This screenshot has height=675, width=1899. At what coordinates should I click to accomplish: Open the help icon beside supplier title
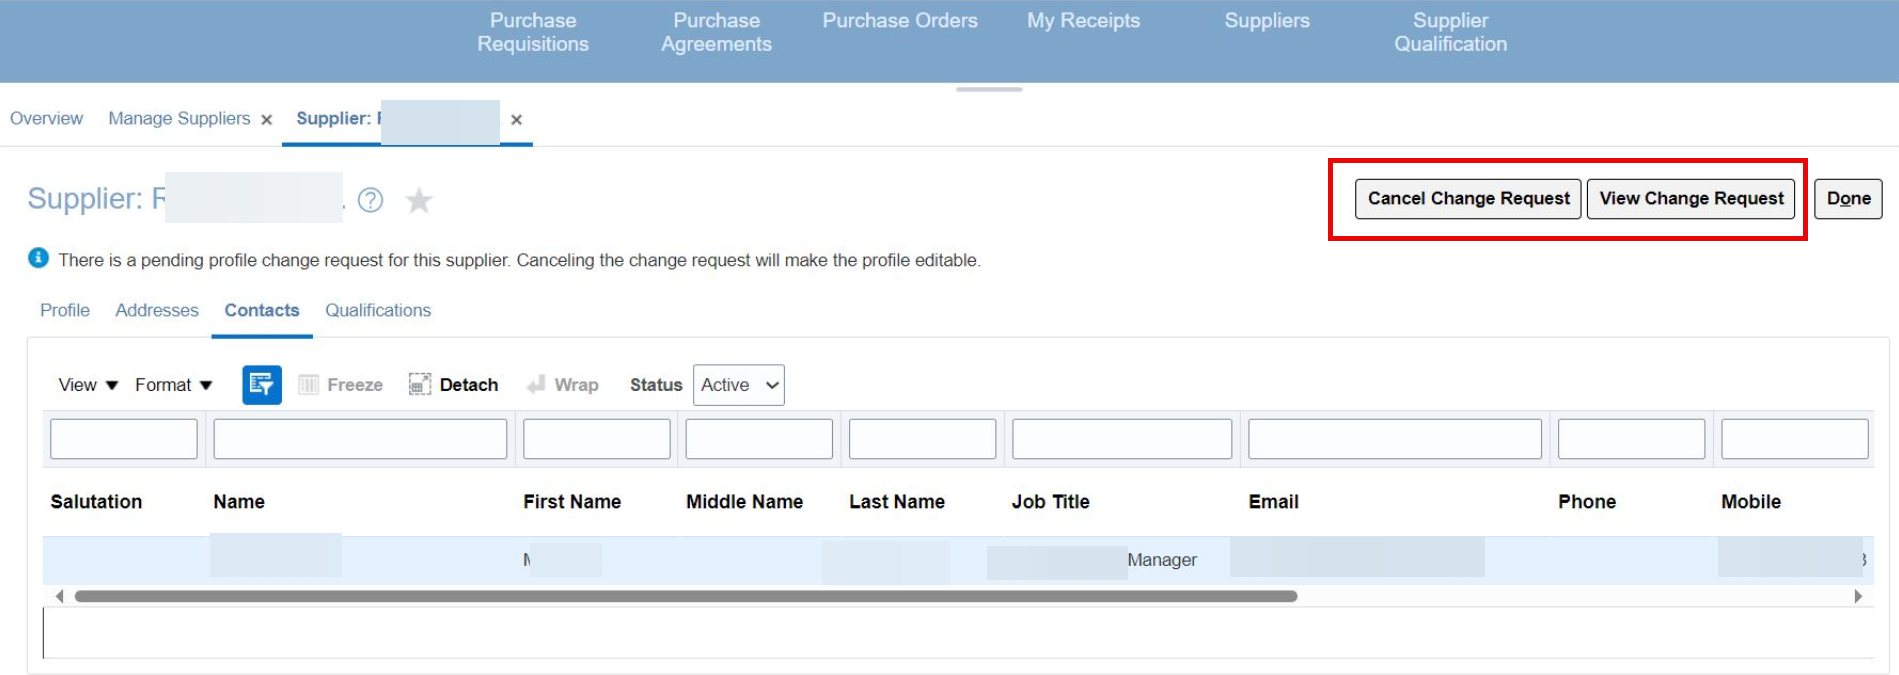[370, 200]
